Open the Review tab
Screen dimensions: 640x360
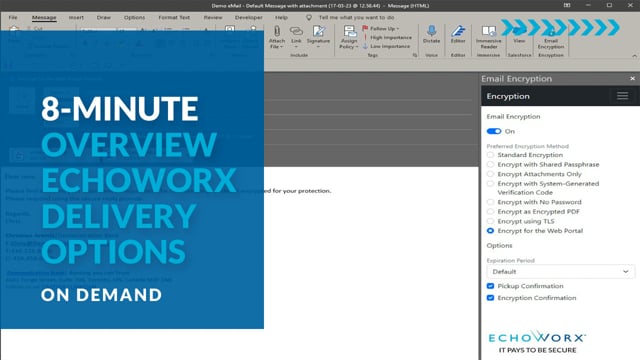coord(213,18)
